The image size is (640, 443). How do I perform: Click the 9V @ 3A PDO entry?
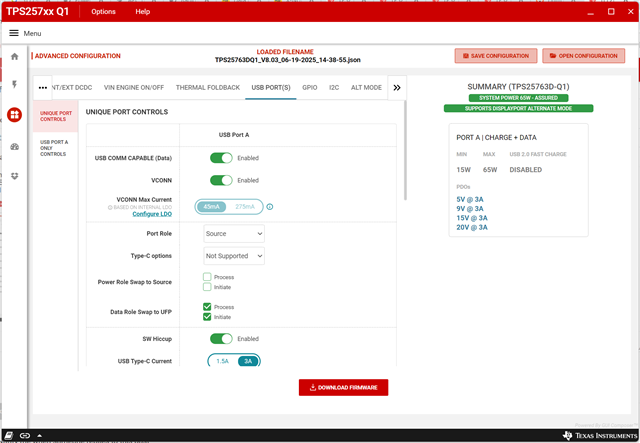tap(470, 209)
